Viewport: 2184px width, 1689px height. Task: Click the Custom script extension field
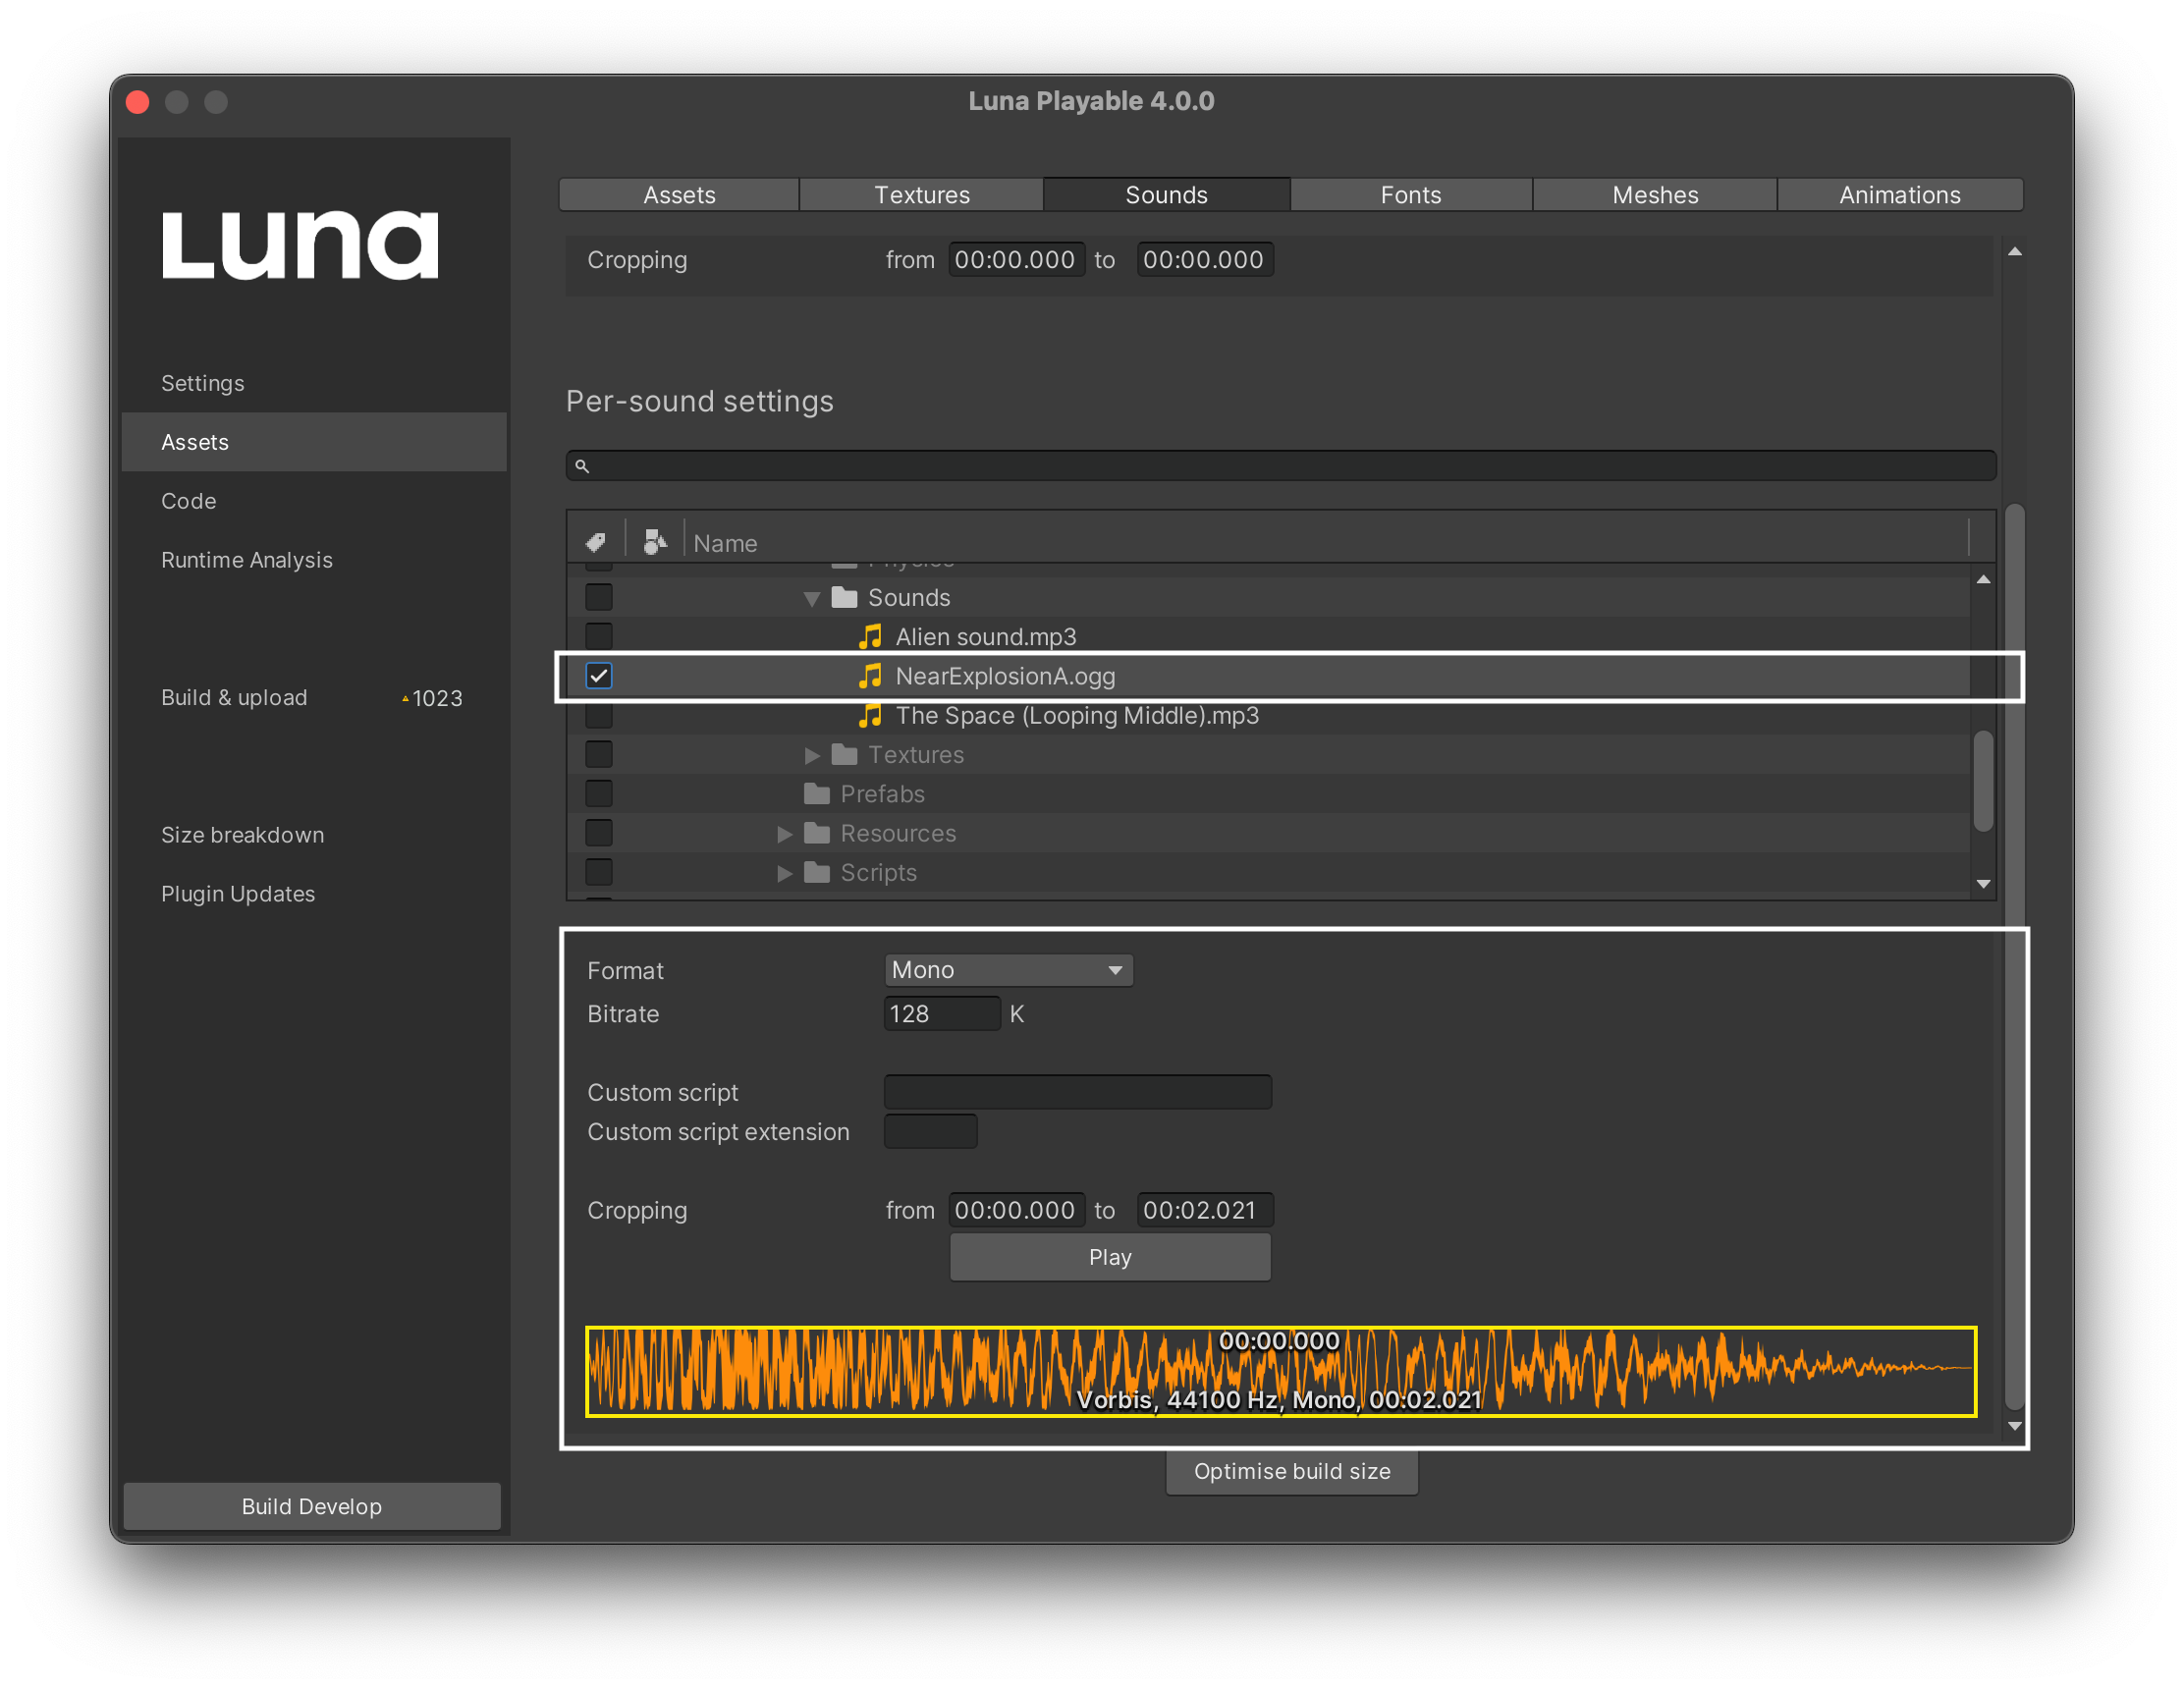931,1132
